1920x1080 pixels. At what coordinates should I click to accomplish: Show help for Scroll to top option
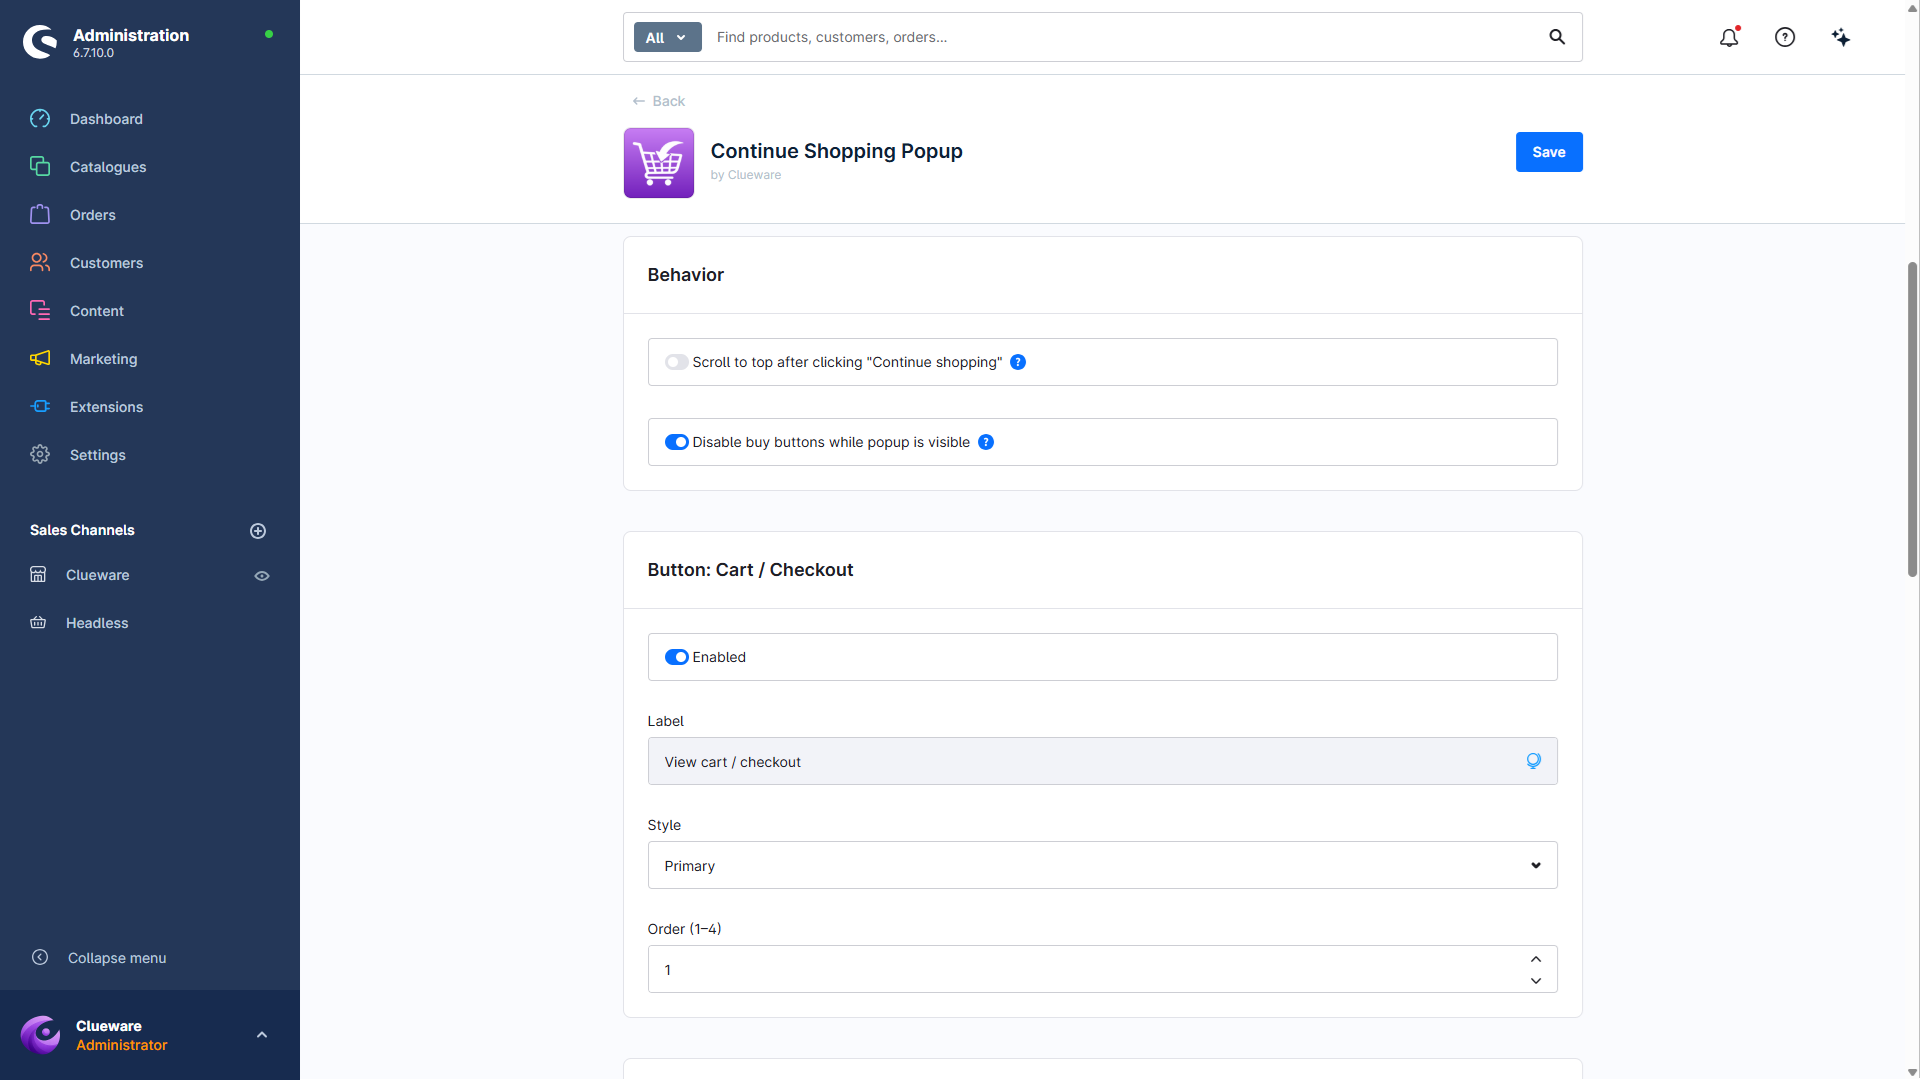[1018, 362]
